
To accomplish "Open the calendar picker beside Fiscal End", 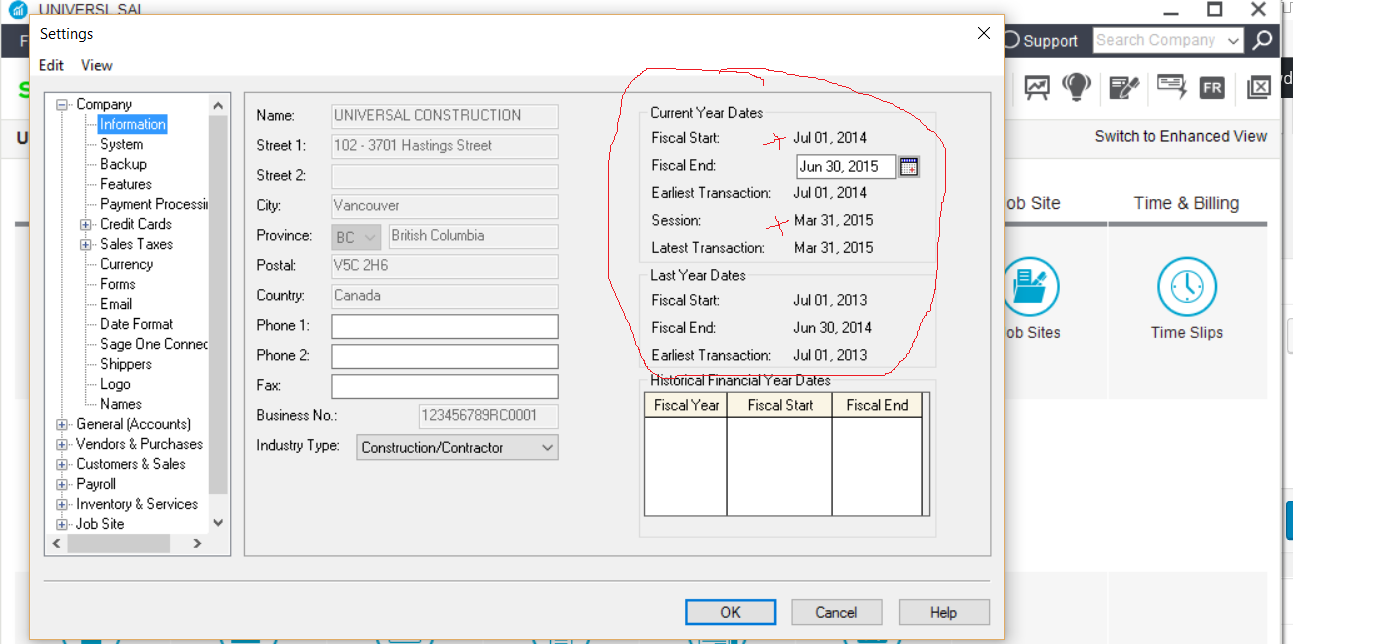I will pos(908,166).
